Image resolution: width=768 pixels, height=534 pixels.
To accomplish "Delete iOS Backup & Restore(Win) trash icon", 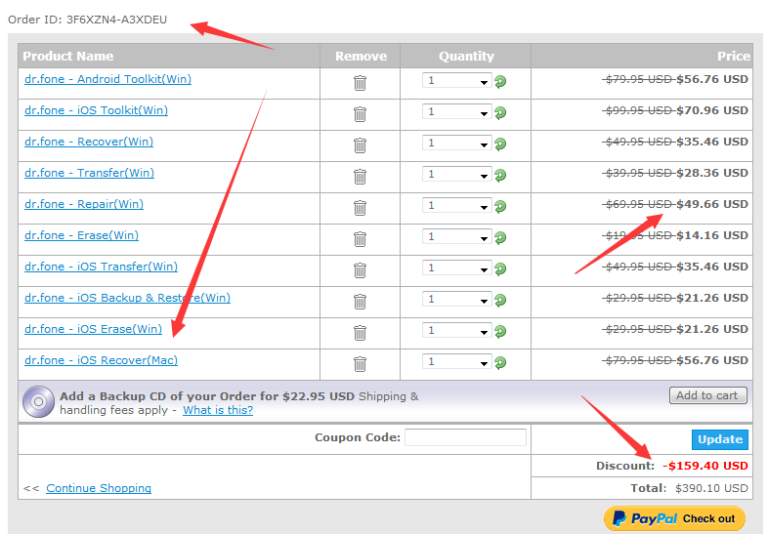I will pyautogui.click(x=360, y=302).
